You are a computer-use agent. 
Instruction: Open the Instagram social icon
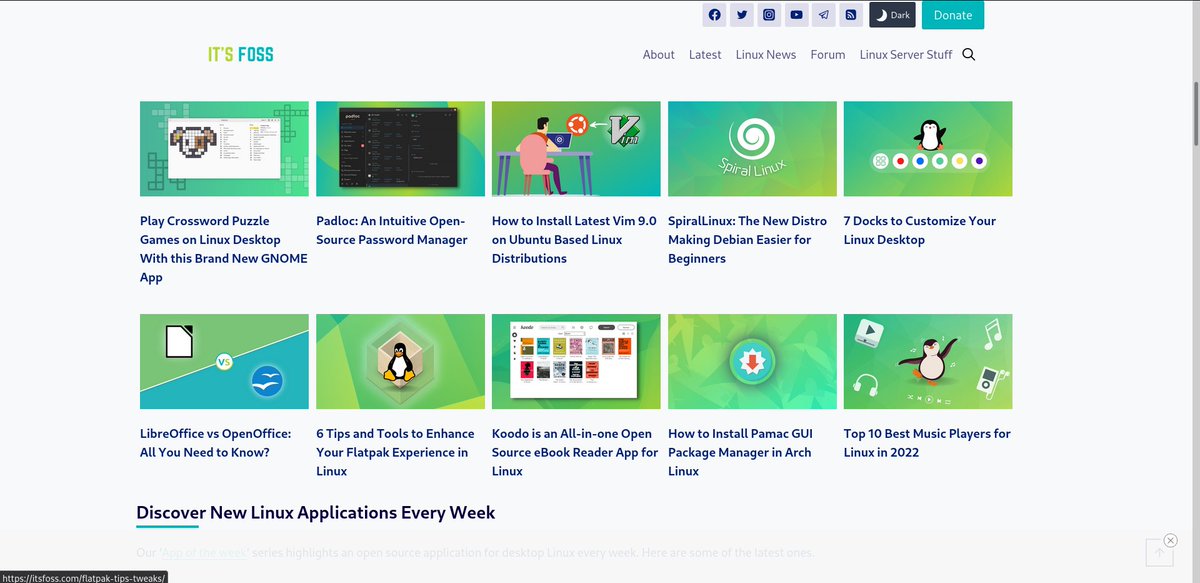coord(769,15)
